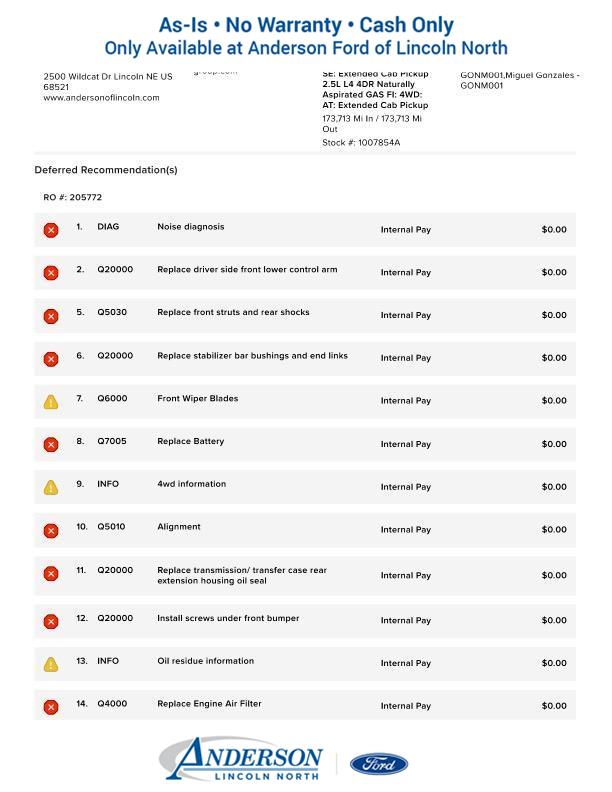
Task: Click red X icon beside Replace Battery
Action: coord(51,445)
